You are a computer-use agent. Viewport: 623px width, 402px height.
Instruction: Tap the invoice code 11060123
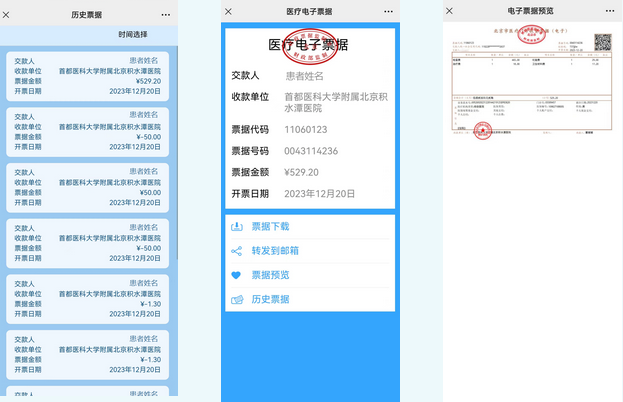(306, 129)
